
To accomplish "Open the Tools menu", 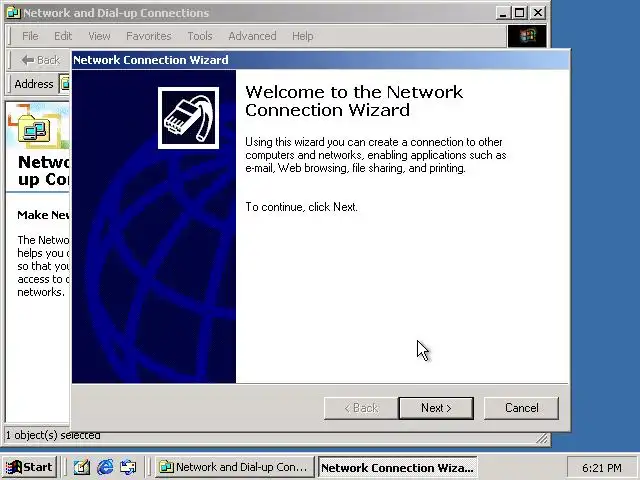I will pos(200,36).
